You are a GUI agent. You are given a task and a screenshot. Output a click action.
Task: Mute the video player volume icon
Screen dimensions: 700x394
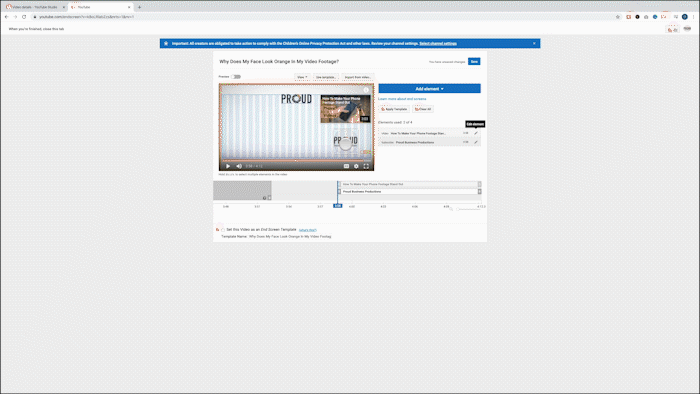tap(239, 166)
